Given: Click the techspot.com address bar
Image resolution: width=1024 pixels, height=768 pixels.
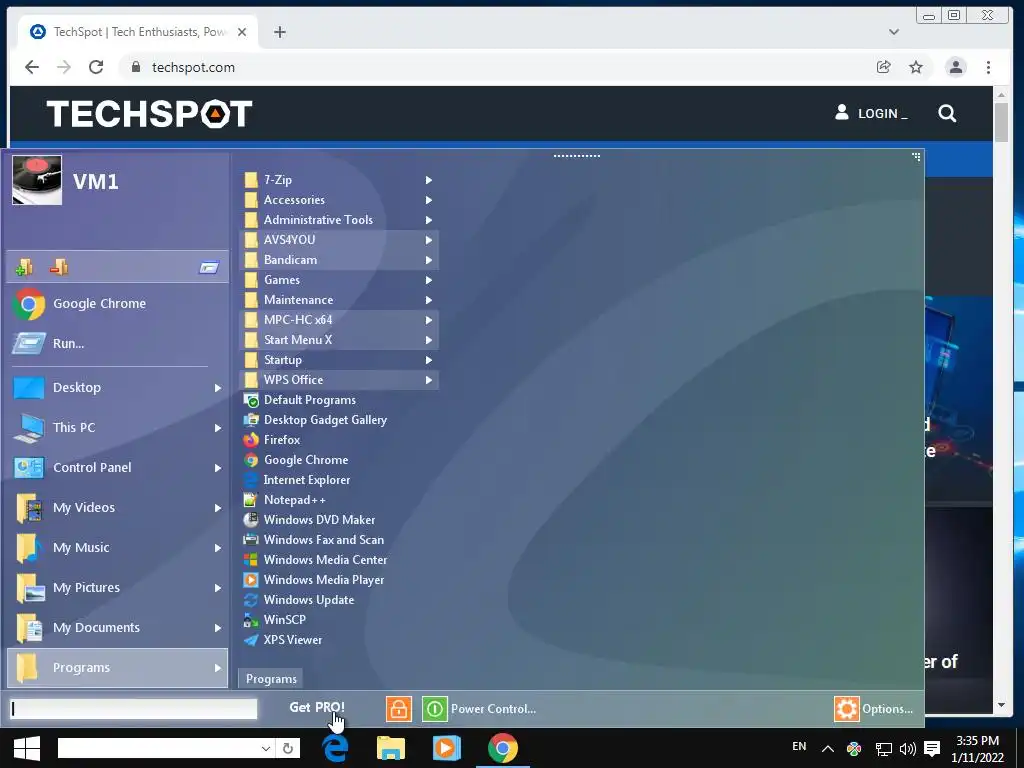Looking at the screenshot, I should point(496,67).
